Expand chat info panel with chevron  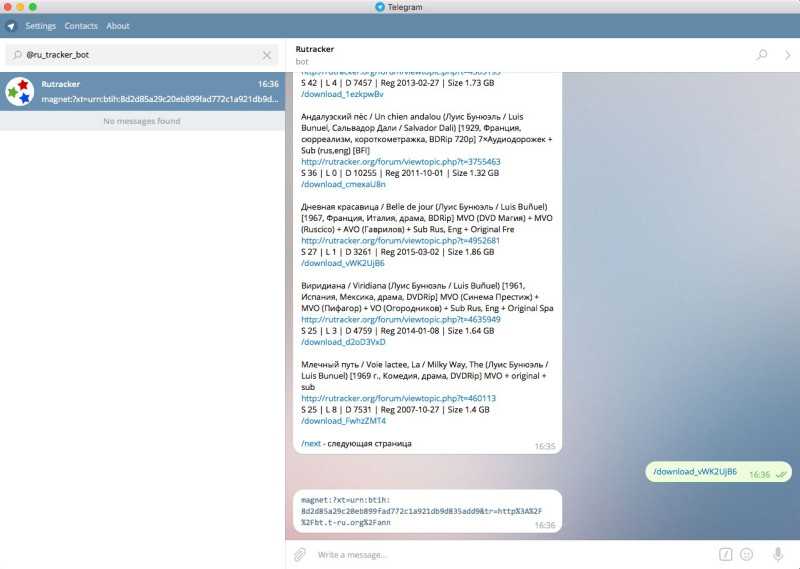tap(788, 55)
